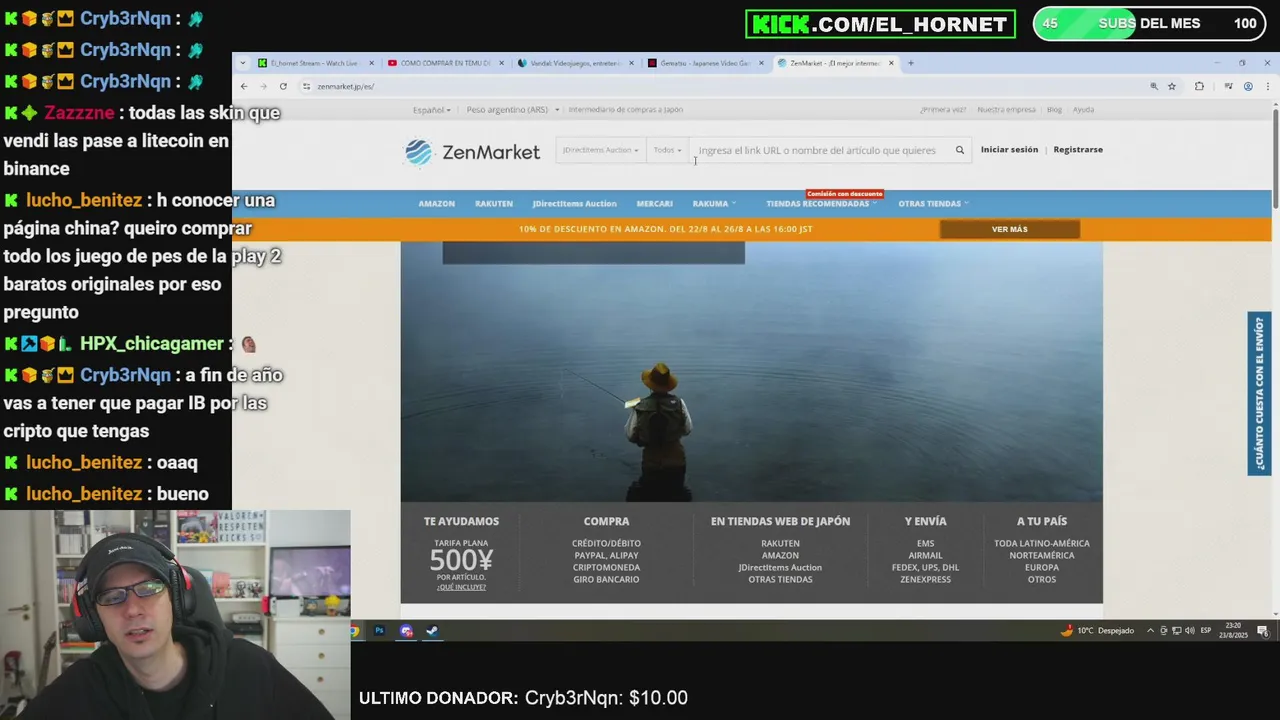1280x720 pixels.
Task: Expand the TIENDAS RECOMENDADAS menu
Action: 821,204
